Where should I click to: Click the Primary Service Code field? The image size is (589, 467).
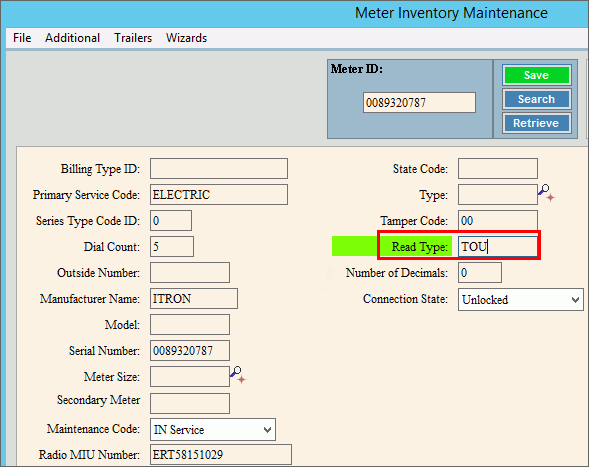[x=219, y=194]
